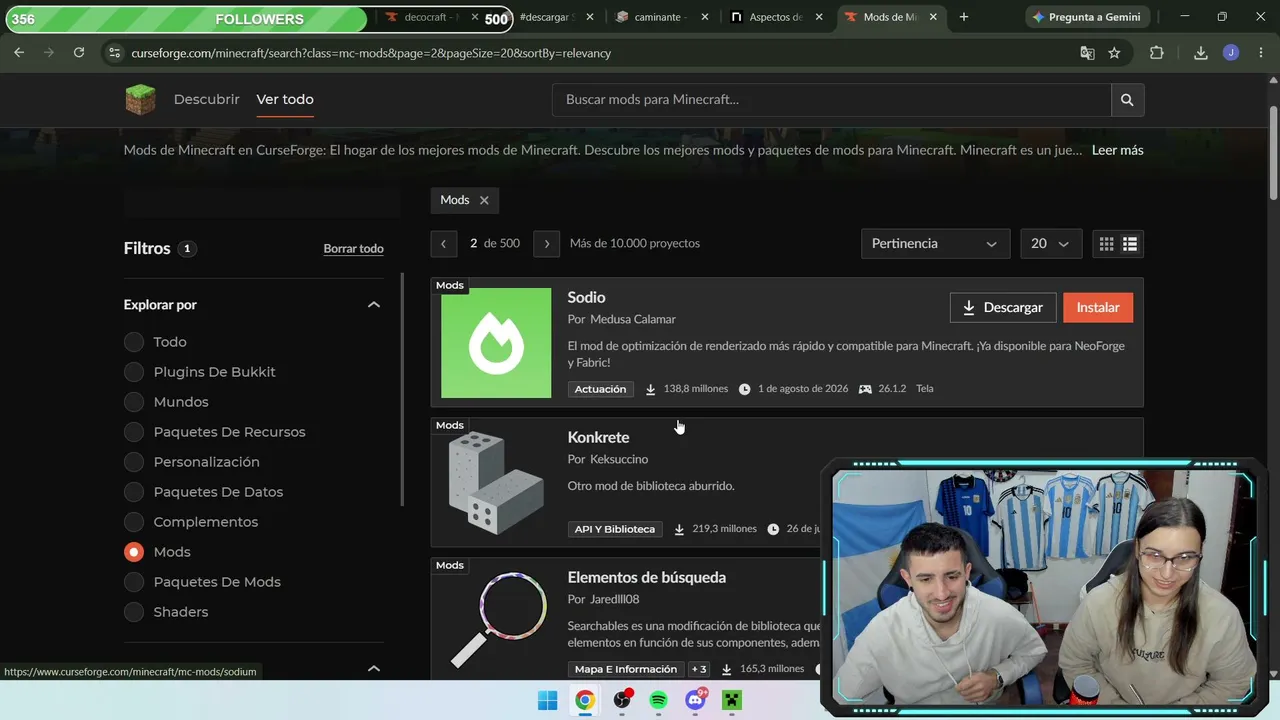Close the #descargar tab
The image size is (1280, 720).
[590, 17]
